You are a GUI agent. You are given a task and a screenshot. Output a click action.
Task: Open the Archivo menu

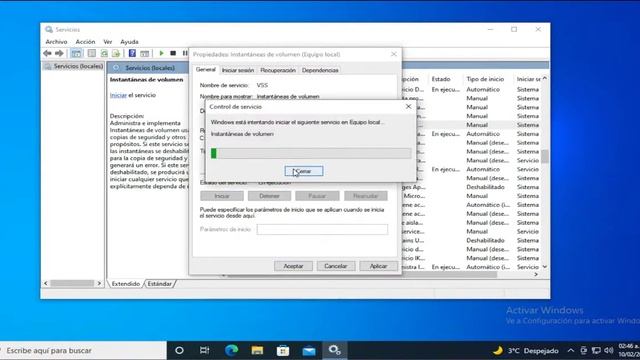(56, 42)
